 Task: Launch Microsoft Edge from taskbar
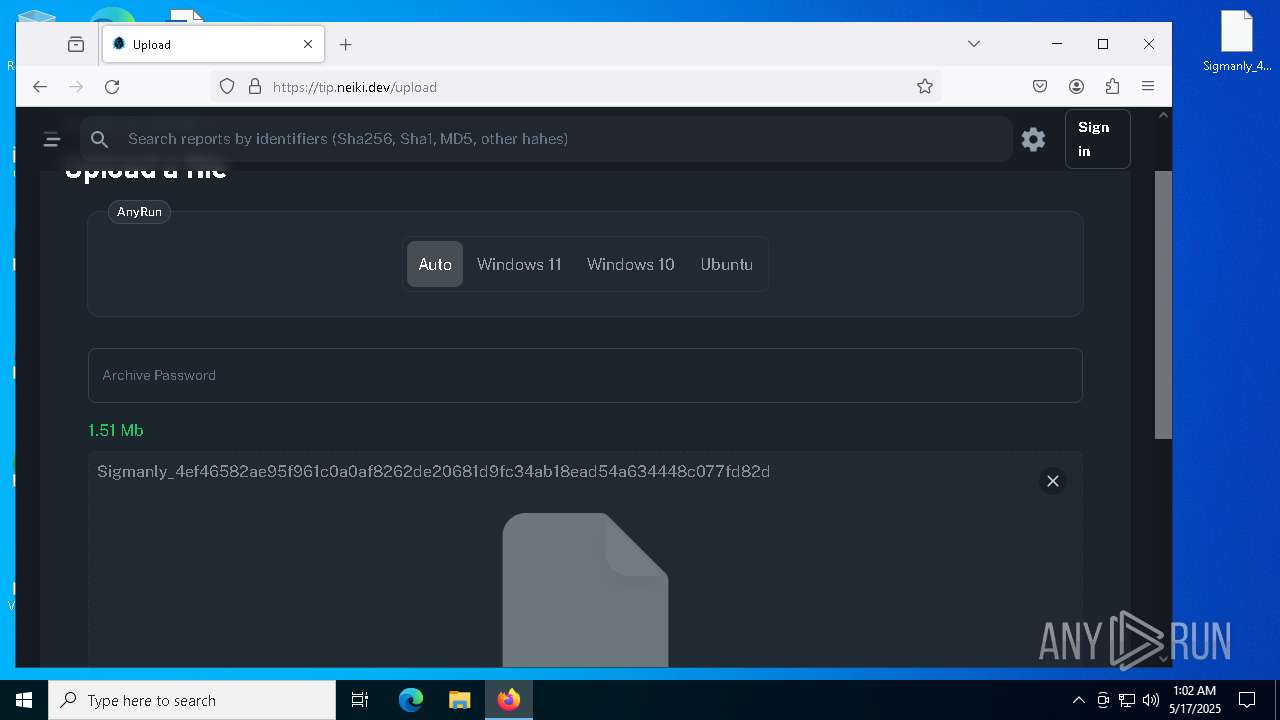click(x=411, y=700)
